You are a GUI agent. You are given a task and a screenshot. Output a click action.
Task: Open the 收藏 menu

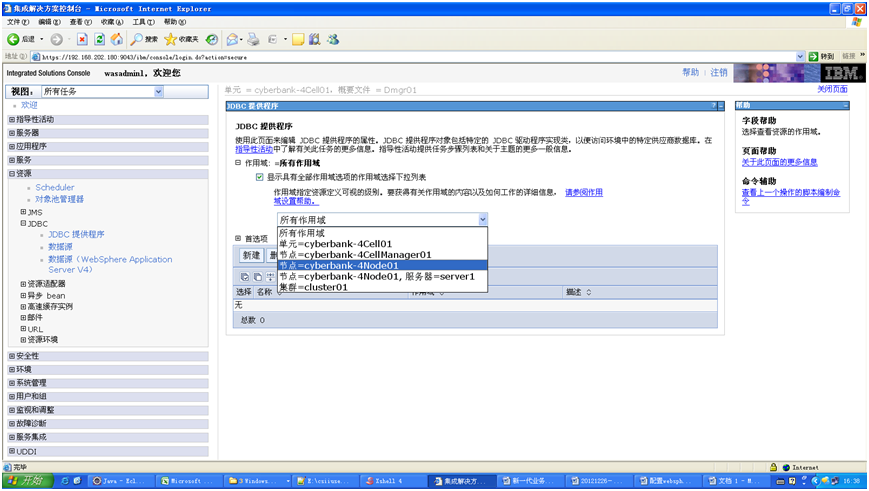coord(112,22)
